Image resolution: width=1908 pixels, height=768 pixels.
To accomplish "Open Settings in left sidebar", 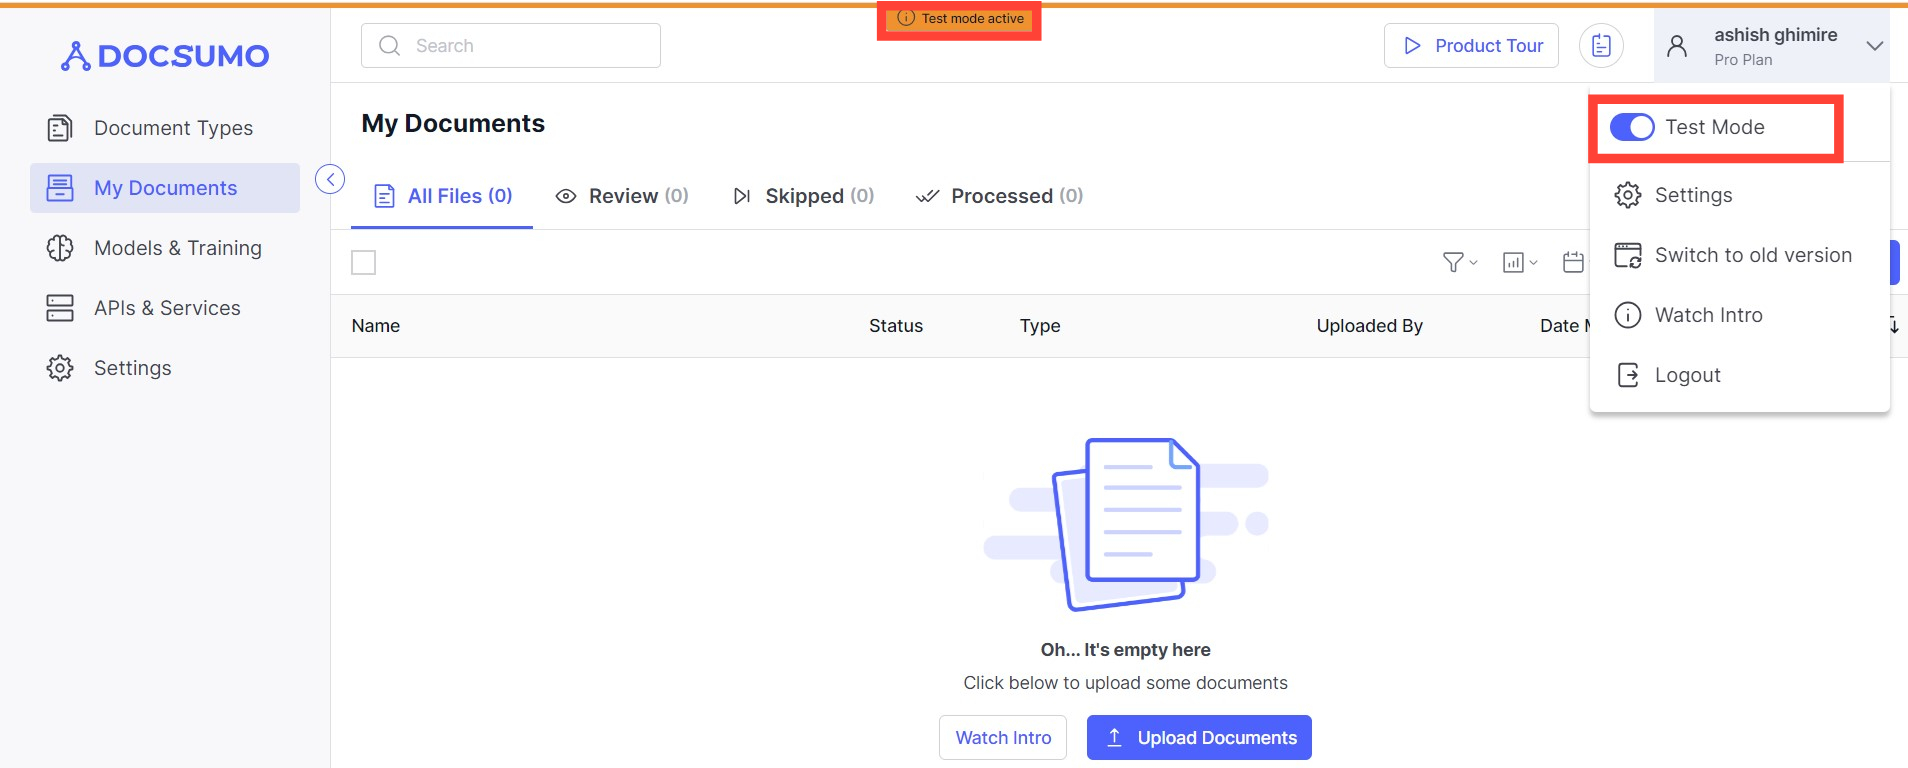I will click(165, 368).
